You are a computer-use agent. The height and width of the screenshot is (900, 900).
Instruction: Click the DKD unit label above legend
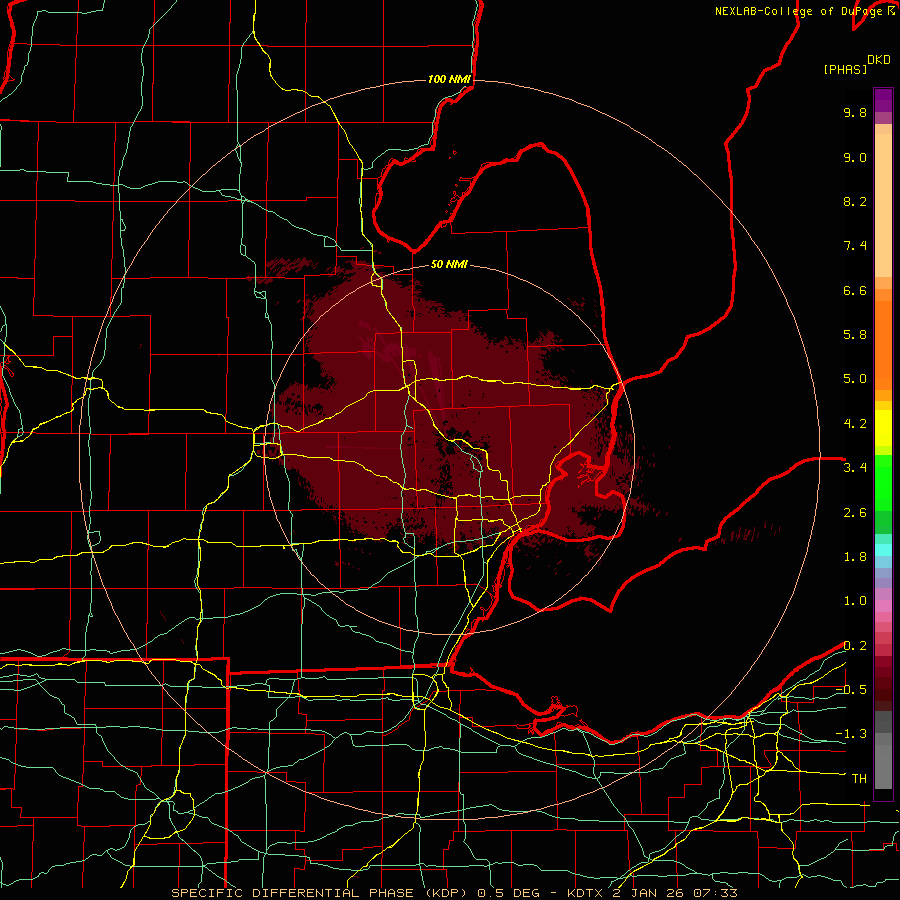click(879, 60)
